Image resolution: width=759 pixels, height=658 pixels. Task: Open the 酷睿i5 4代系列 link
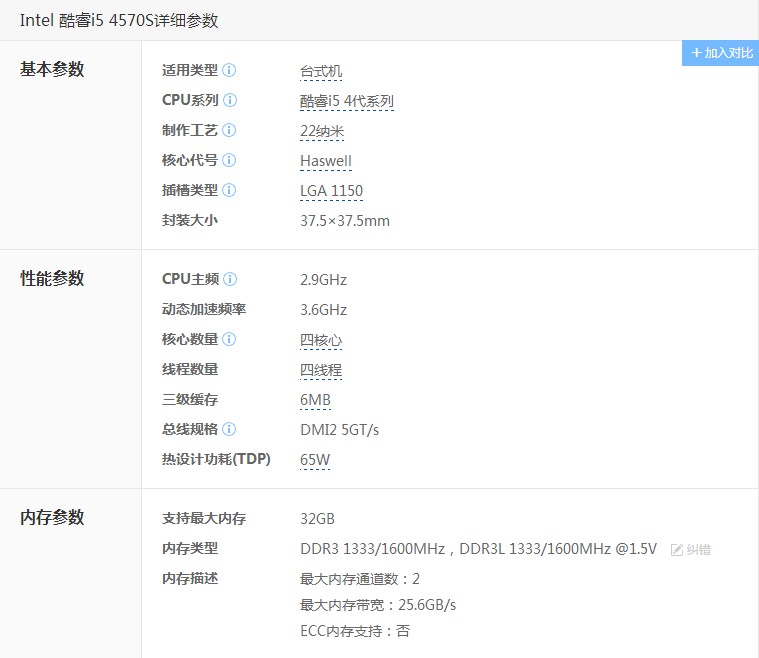(347, 102)
